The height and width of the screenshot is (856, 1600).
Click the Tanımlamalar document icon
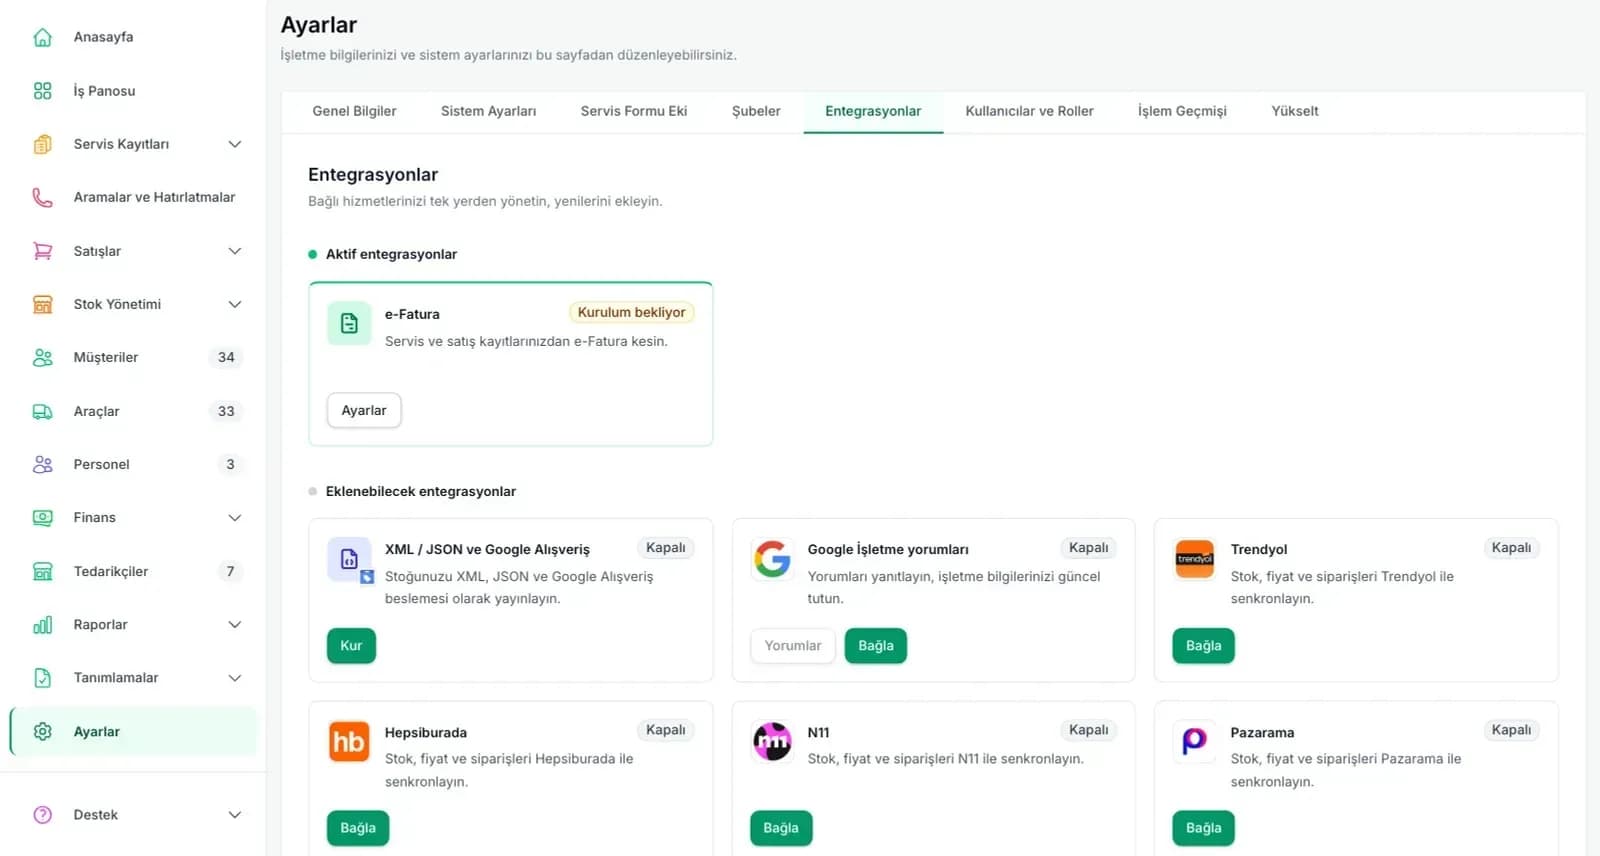(42, 677)
